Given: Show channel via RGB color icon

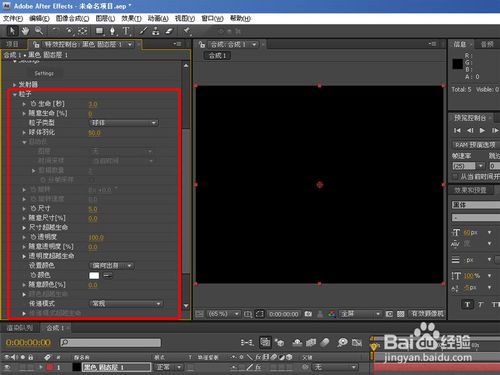Looking at the screenshot, I should pos(332,314).
